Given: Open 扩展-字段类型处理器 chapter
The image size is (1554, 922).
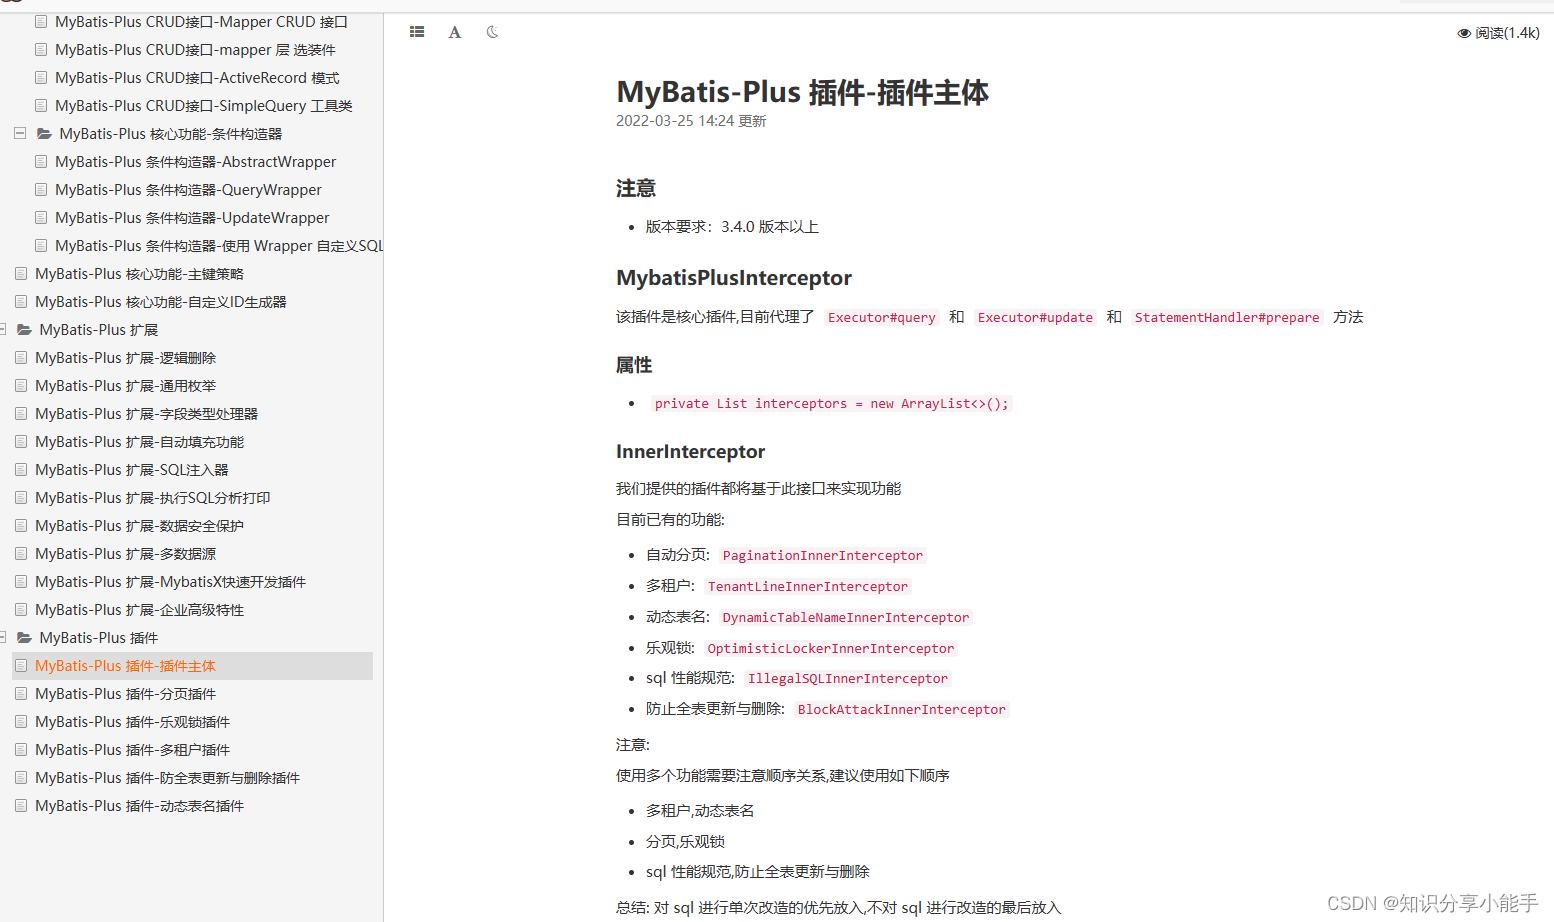Looking at the screenshot, I should (146, 413).
